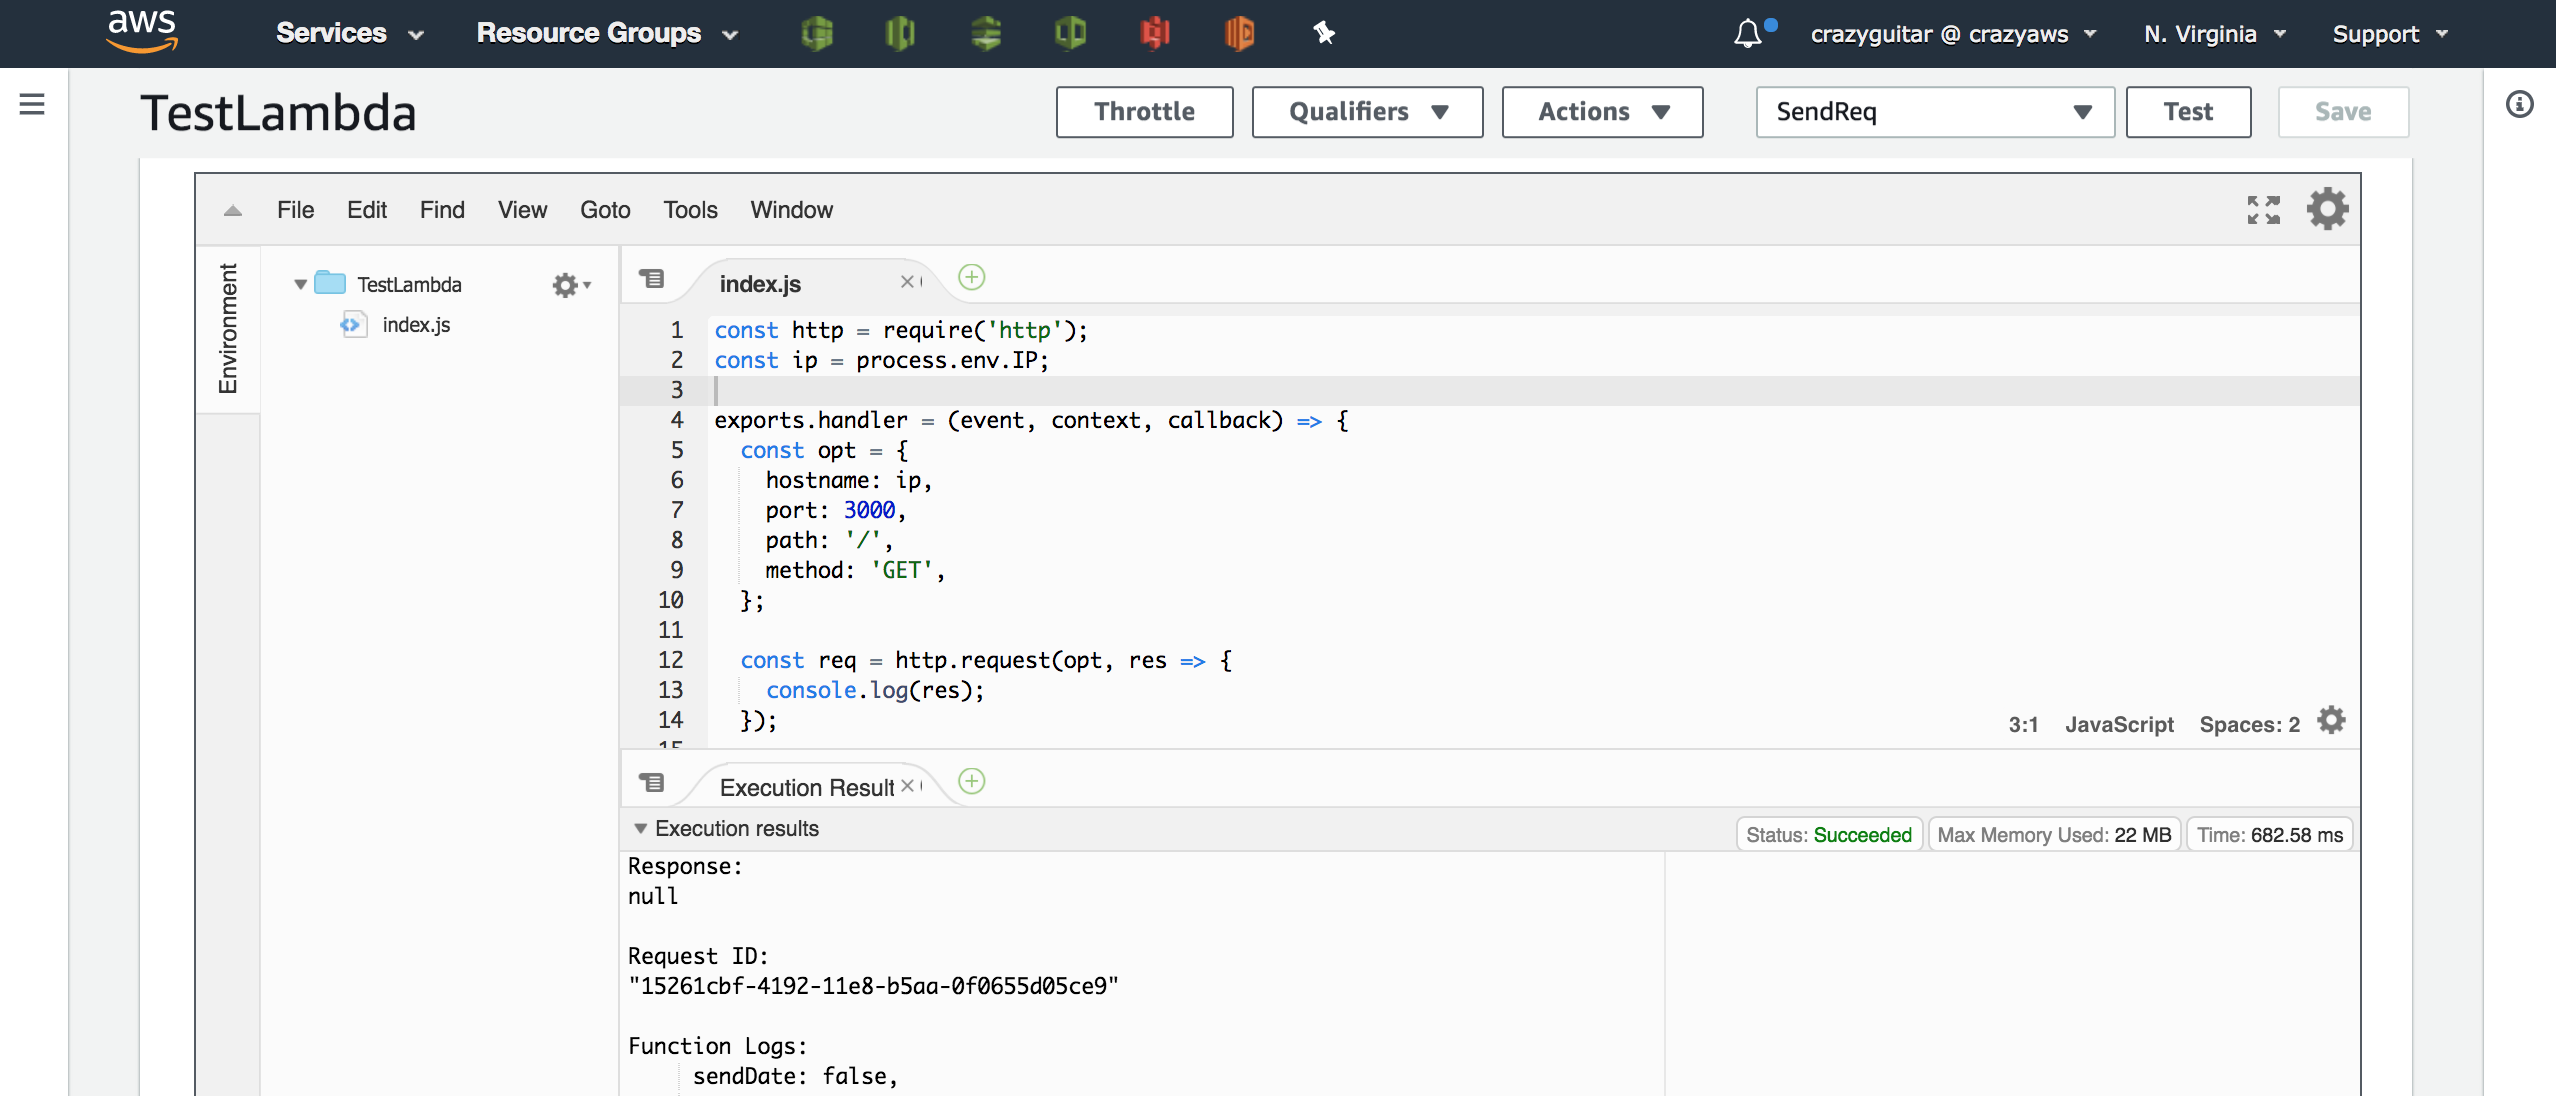Open the left hamburger navigation menu
The image size is (2556, 1096).
point(32,104)
